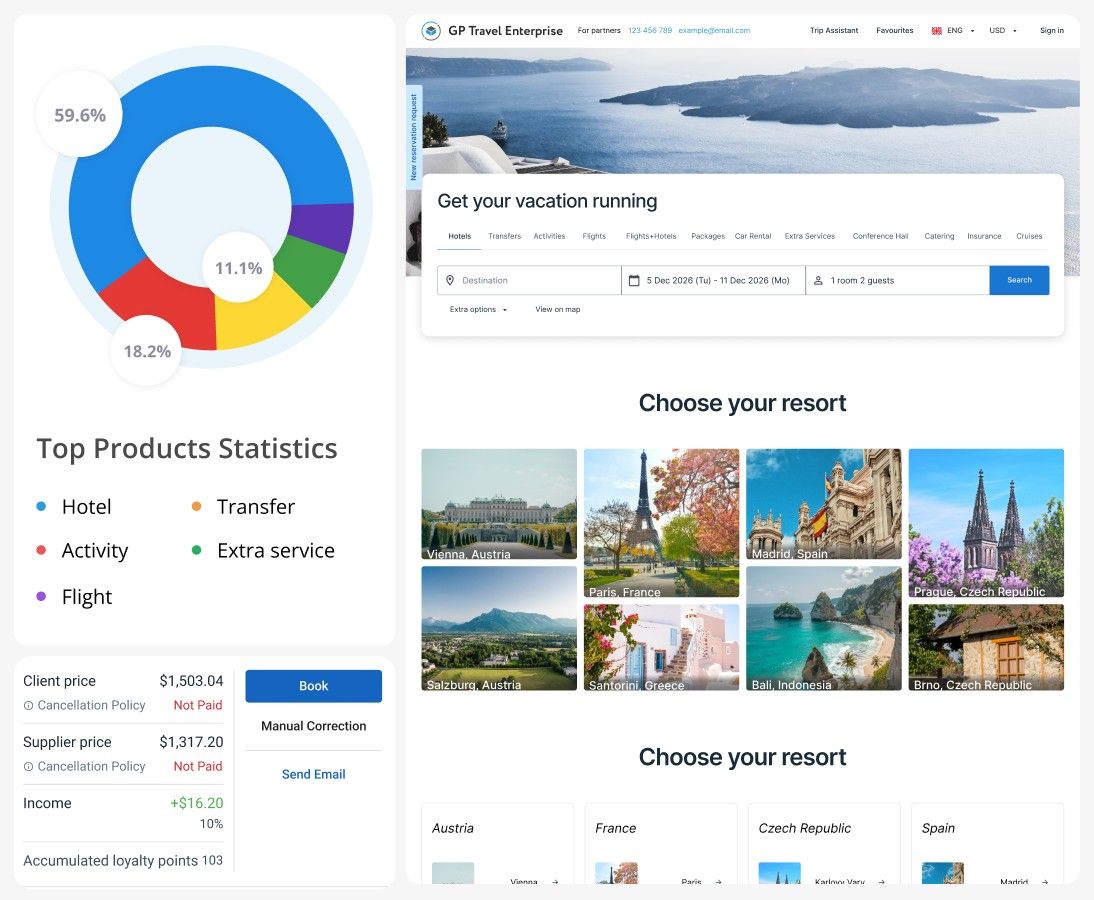Click the arrow next to Paris

[719, 882]
